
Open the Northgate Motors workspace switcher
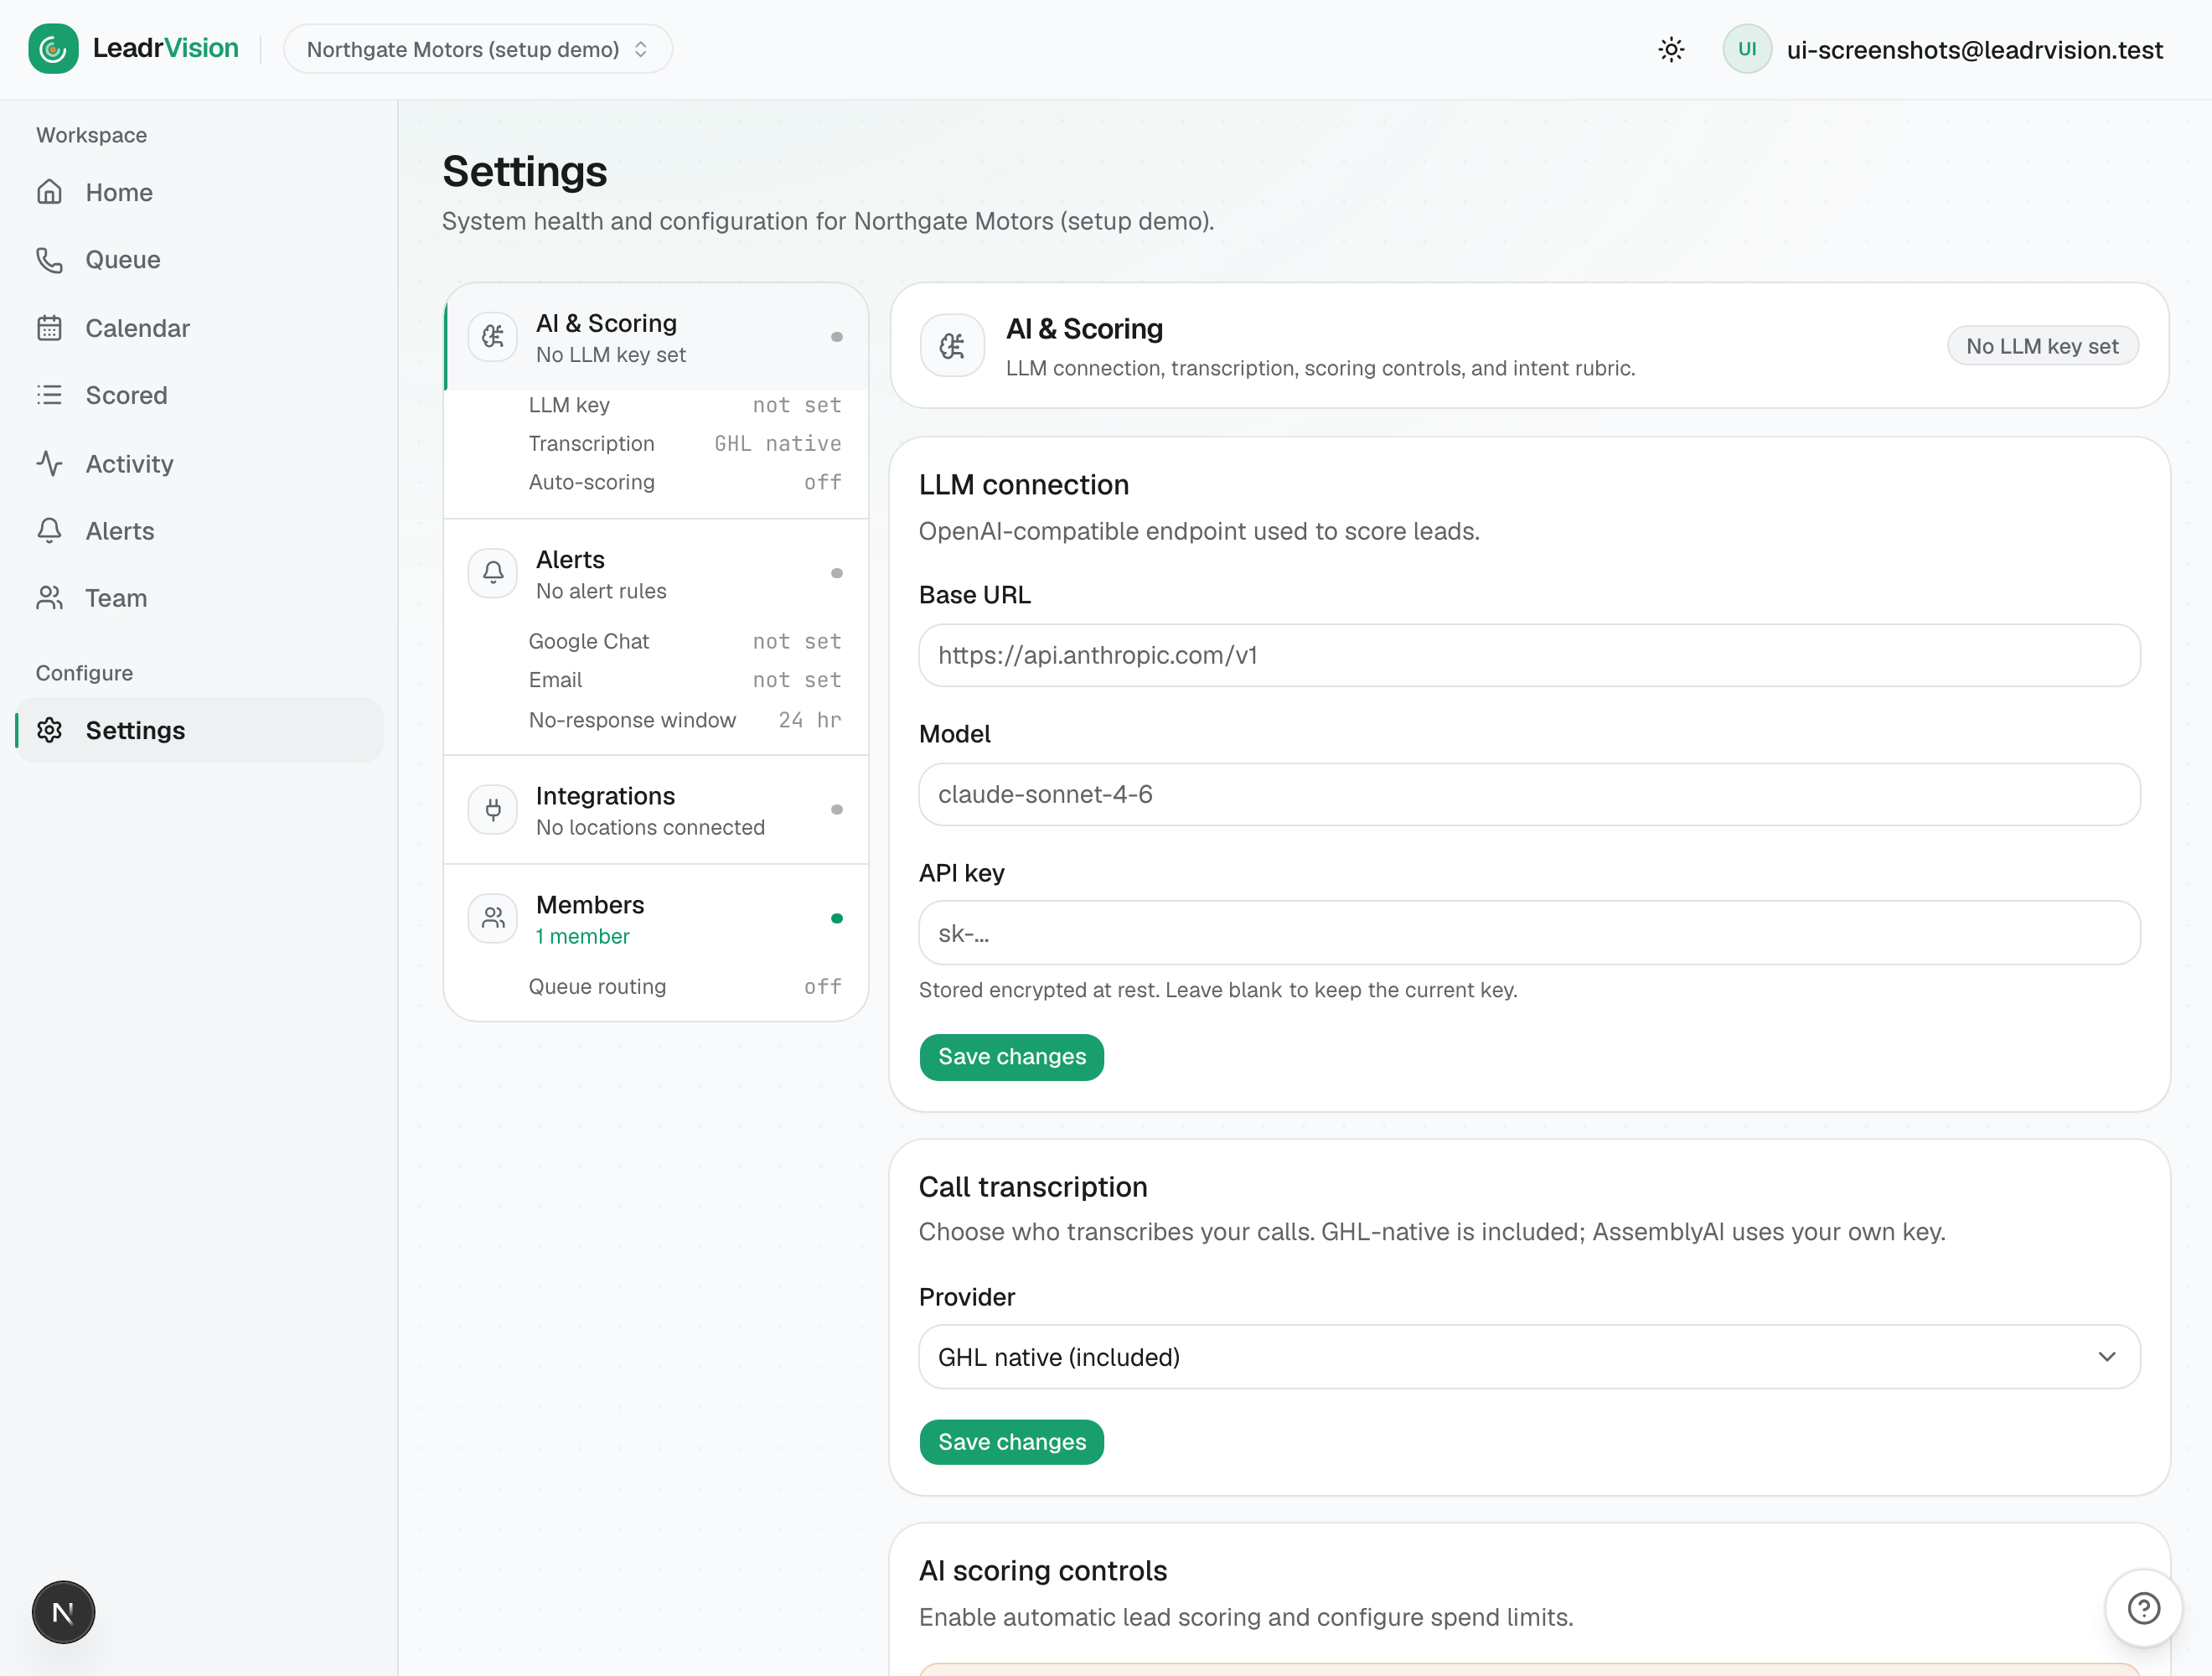tap(478, 49)
